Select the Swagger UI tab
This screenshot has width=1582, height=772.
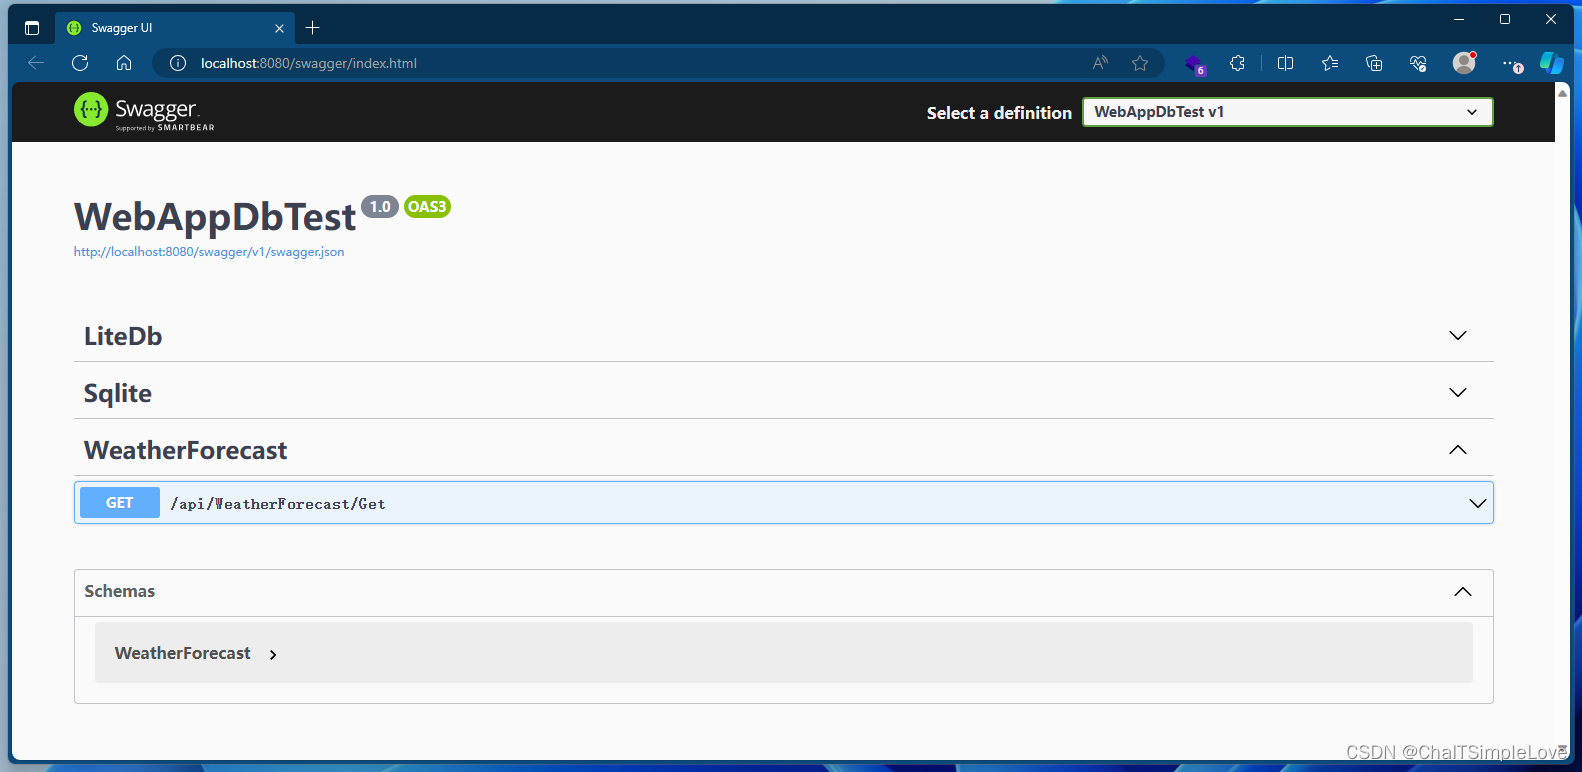(174, 28)
